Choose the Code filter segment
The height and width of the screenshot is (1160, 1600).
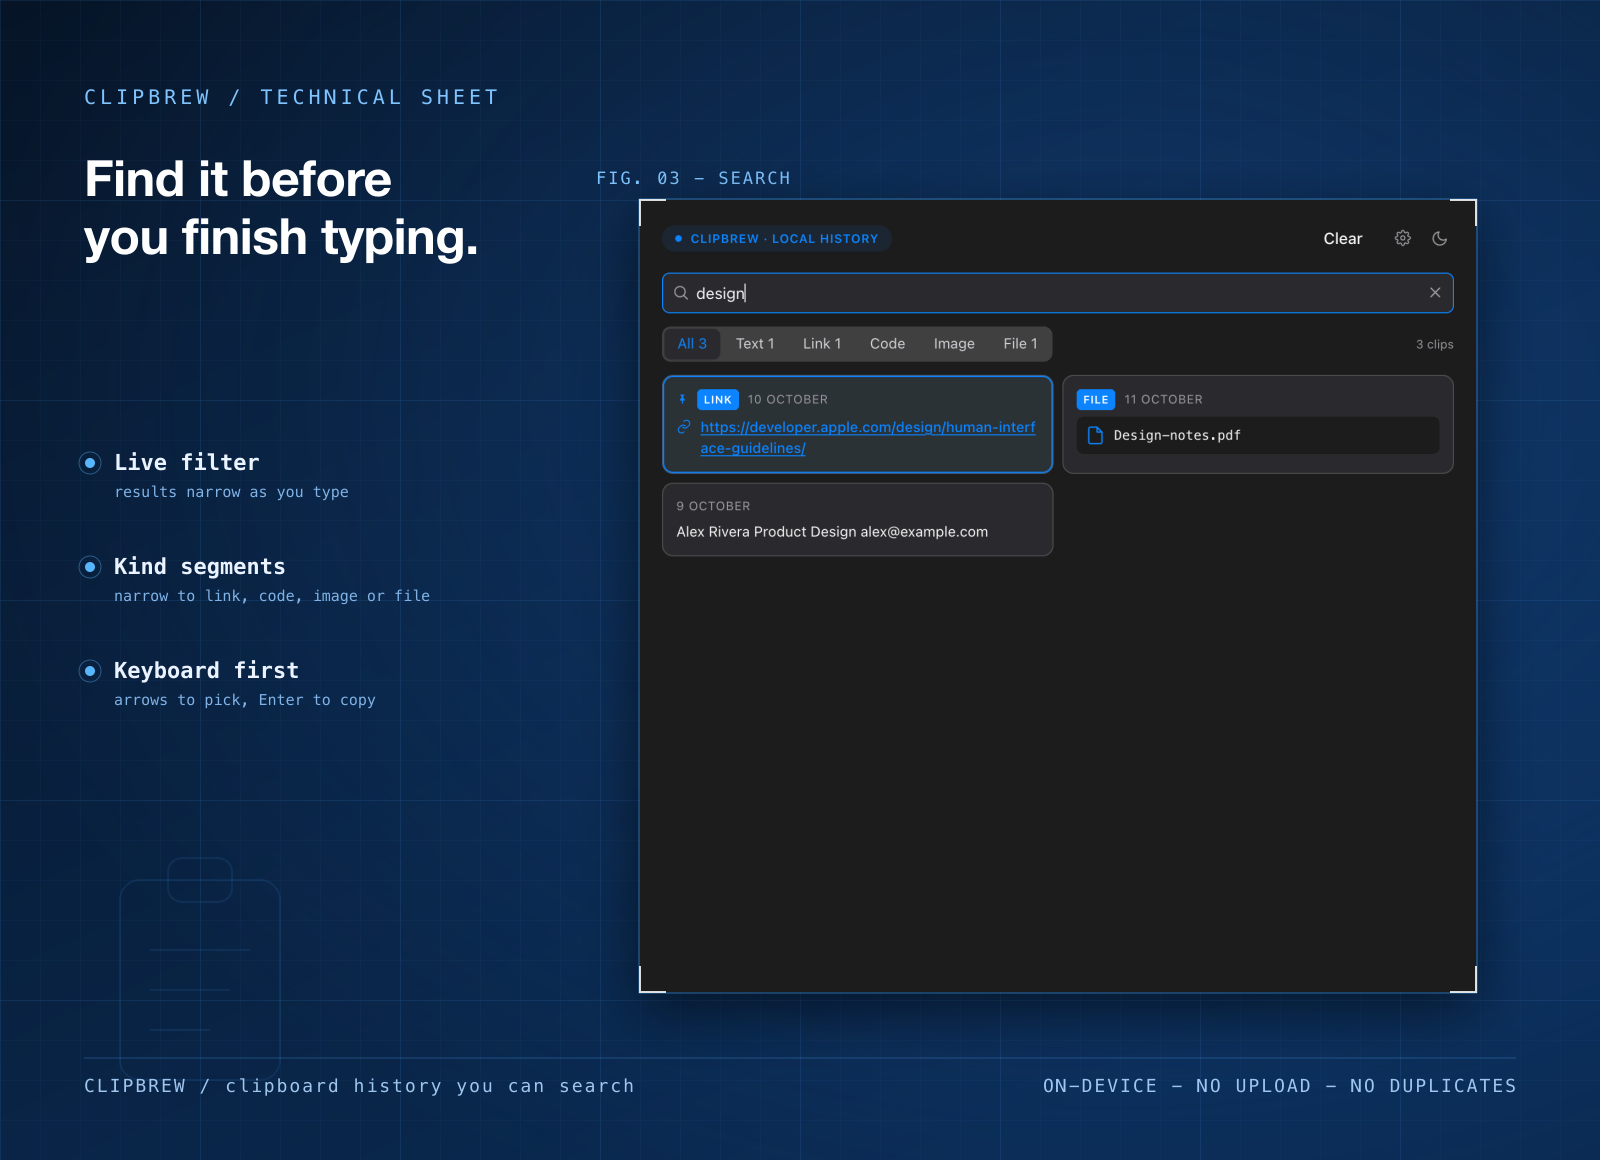(887, 344)
